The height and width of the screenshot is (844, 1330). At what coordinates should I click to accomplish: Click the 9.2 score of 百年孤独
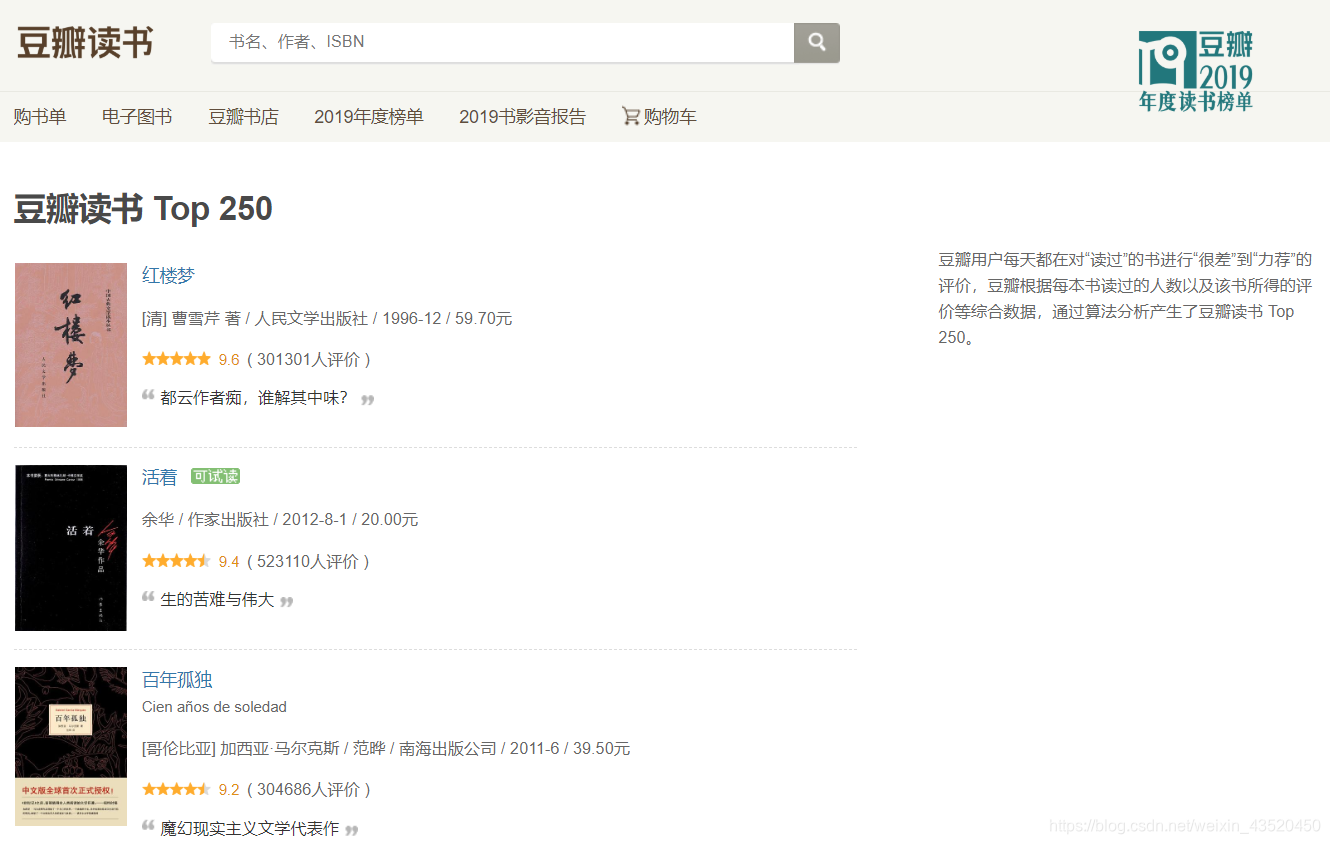point(229,790)
